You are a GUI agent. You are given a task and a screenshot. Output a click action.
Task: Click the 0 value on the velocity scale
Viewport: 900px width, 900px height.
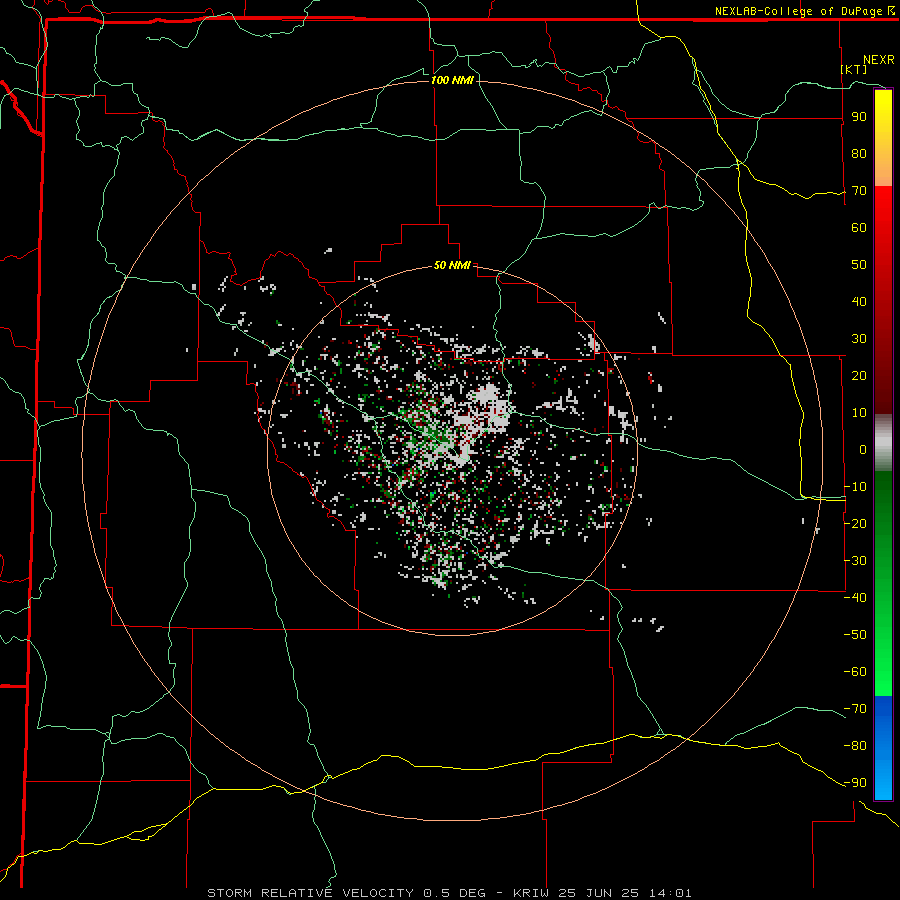pos(863,449)
